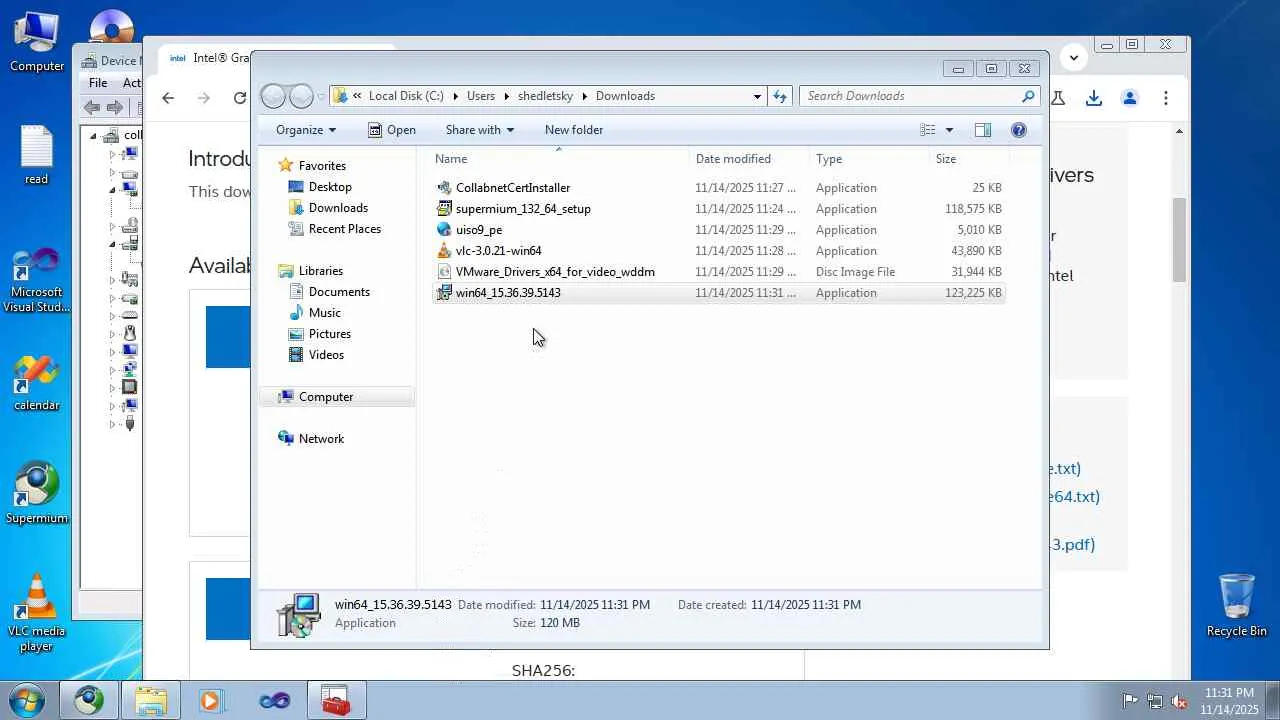Sort by Type column header
This screenshot has height=720, width=1280.
[869, 159]
